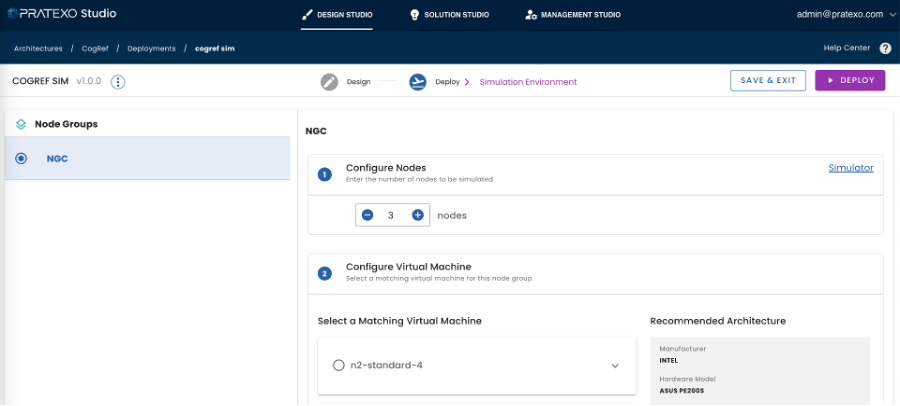Expand the n2-standard-4 machine details chevron
Image resolution: width=900 pixels, height=406 pixels.
[615, 365]
